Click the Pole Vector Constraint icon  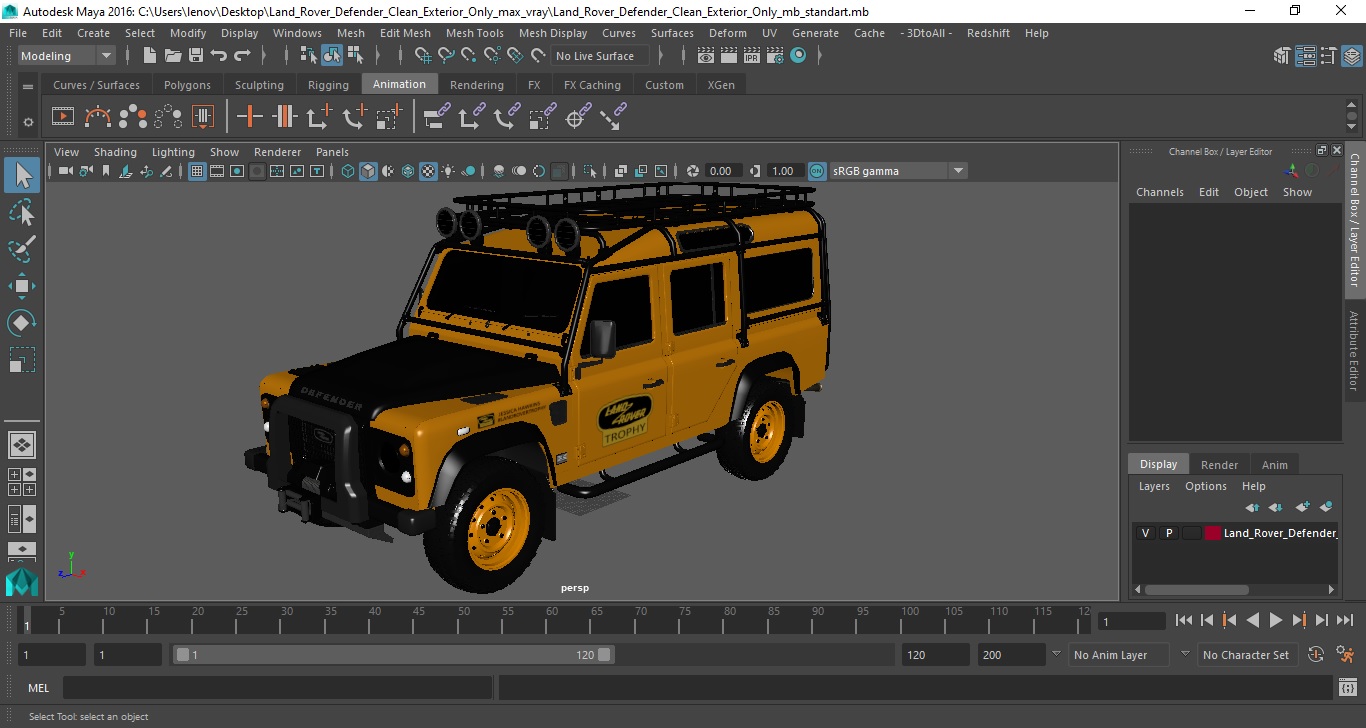point(612,118)
